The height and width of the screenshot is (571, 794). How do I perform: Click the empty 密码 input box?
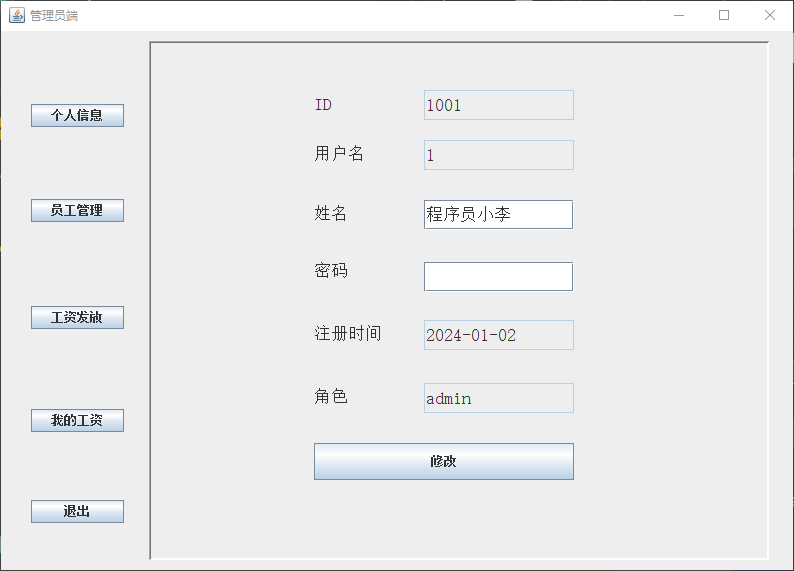click(x=498, y=276)
